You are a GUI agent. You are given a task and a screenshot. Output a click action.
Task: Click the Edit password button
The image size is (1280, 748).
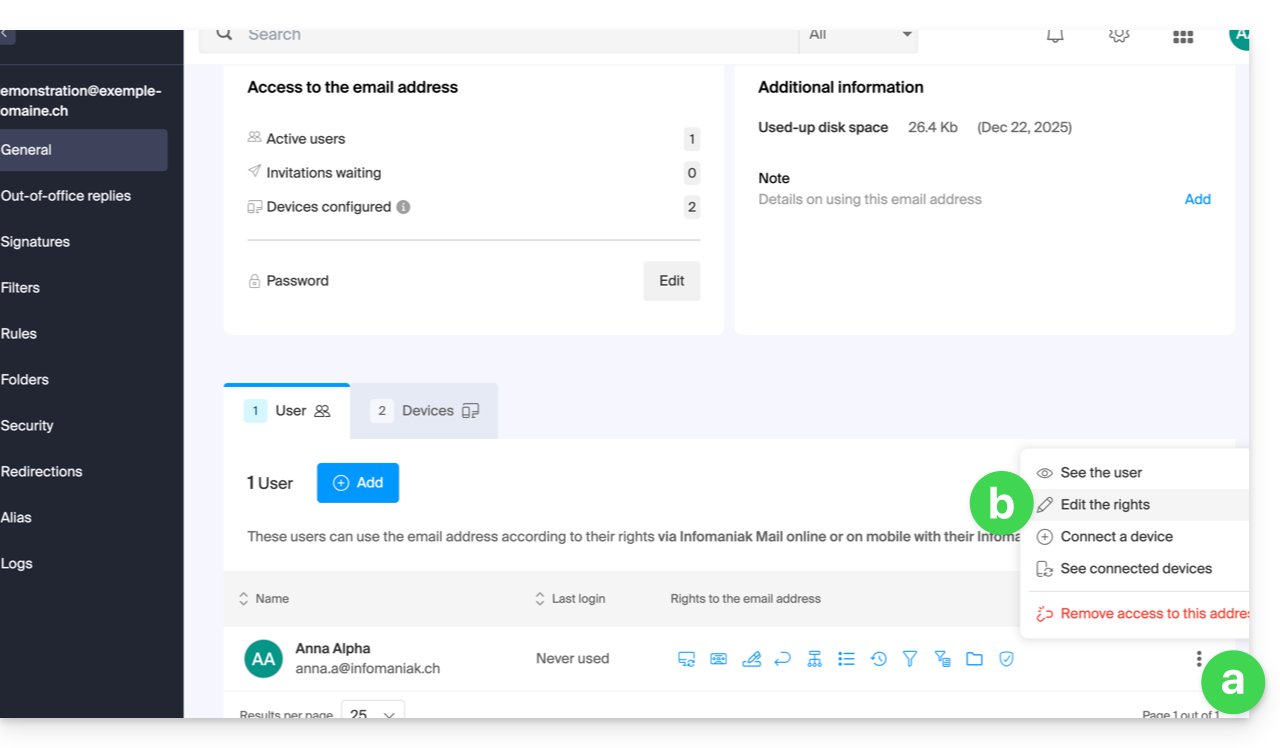[671, 281]
